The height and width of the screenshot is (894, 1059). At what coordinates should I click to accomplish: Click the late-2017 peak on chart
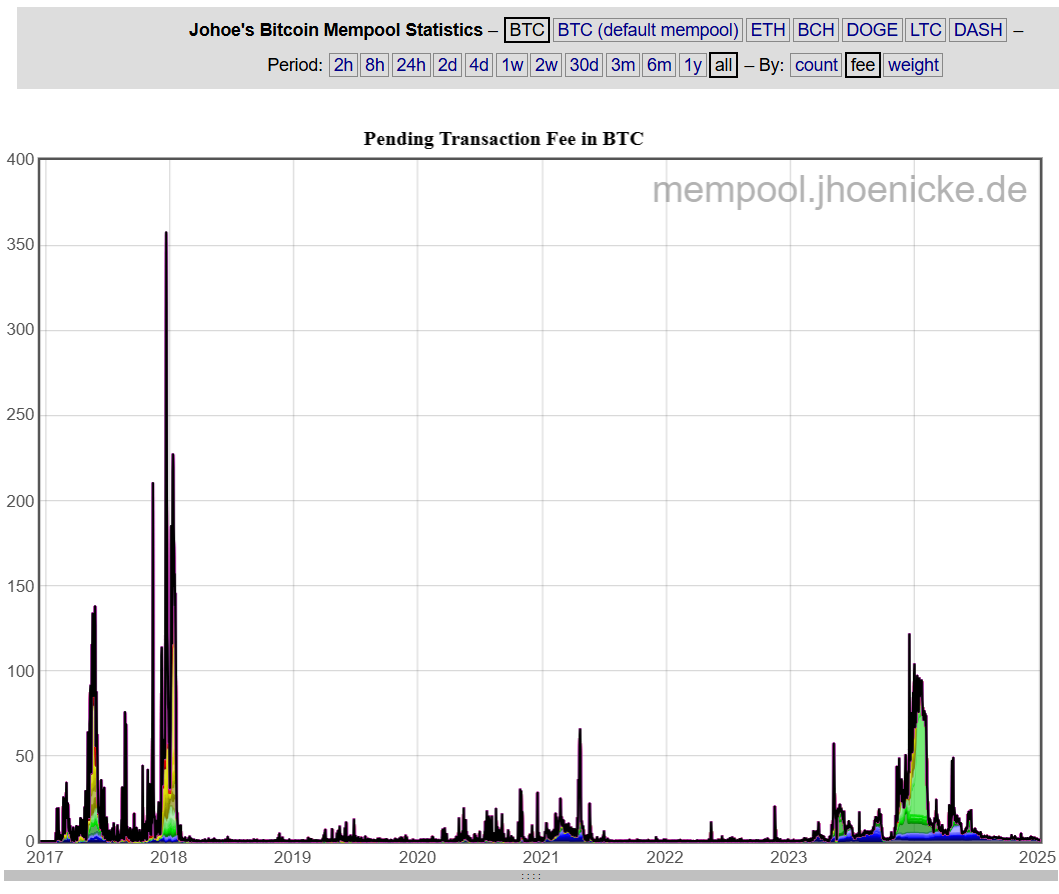pos(166,235)
